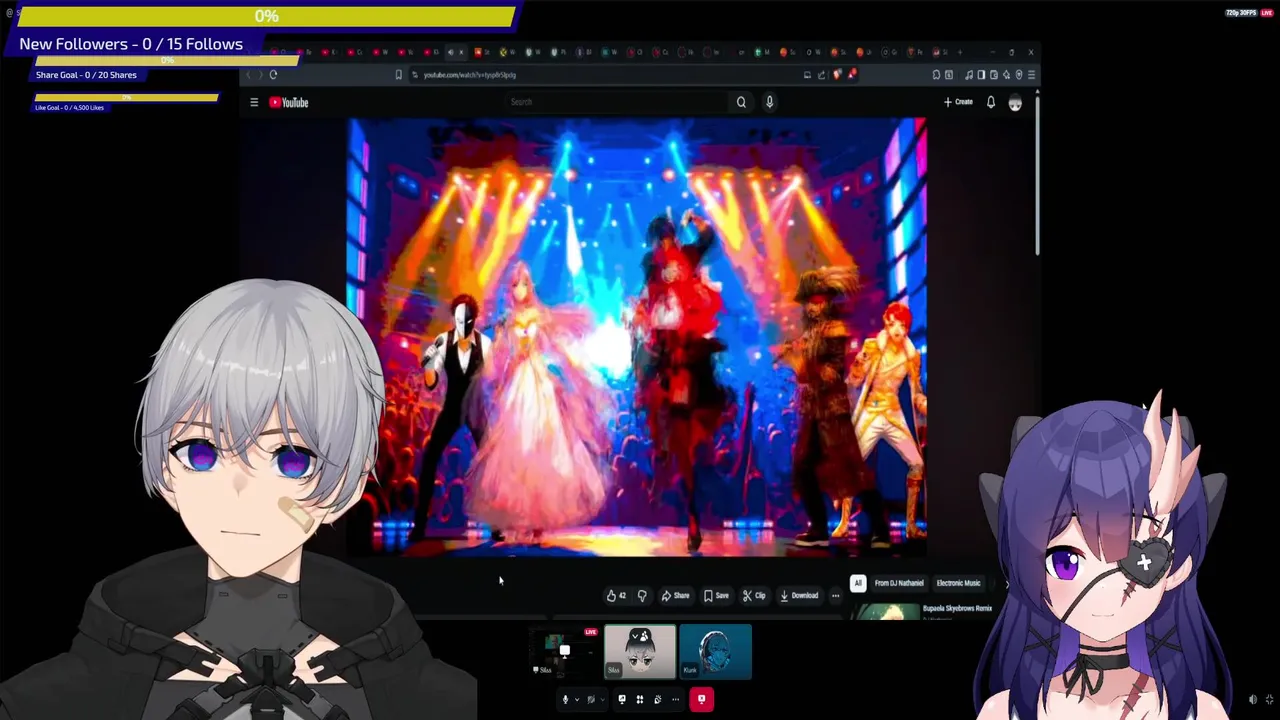
Task: Open the Bupaela Skyebrows Remix thumbnail
Action: tap(886, 611)
